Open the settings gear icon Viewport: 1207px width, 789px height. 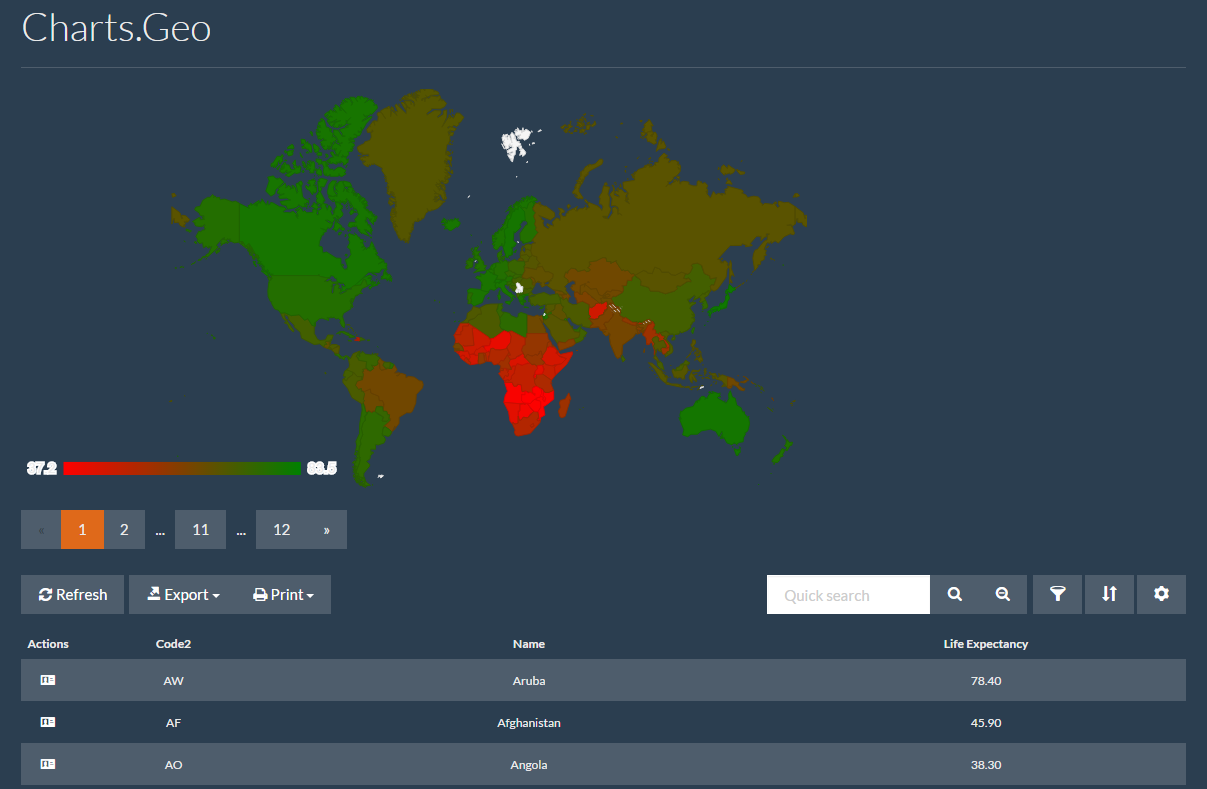tap(1161, 594)
